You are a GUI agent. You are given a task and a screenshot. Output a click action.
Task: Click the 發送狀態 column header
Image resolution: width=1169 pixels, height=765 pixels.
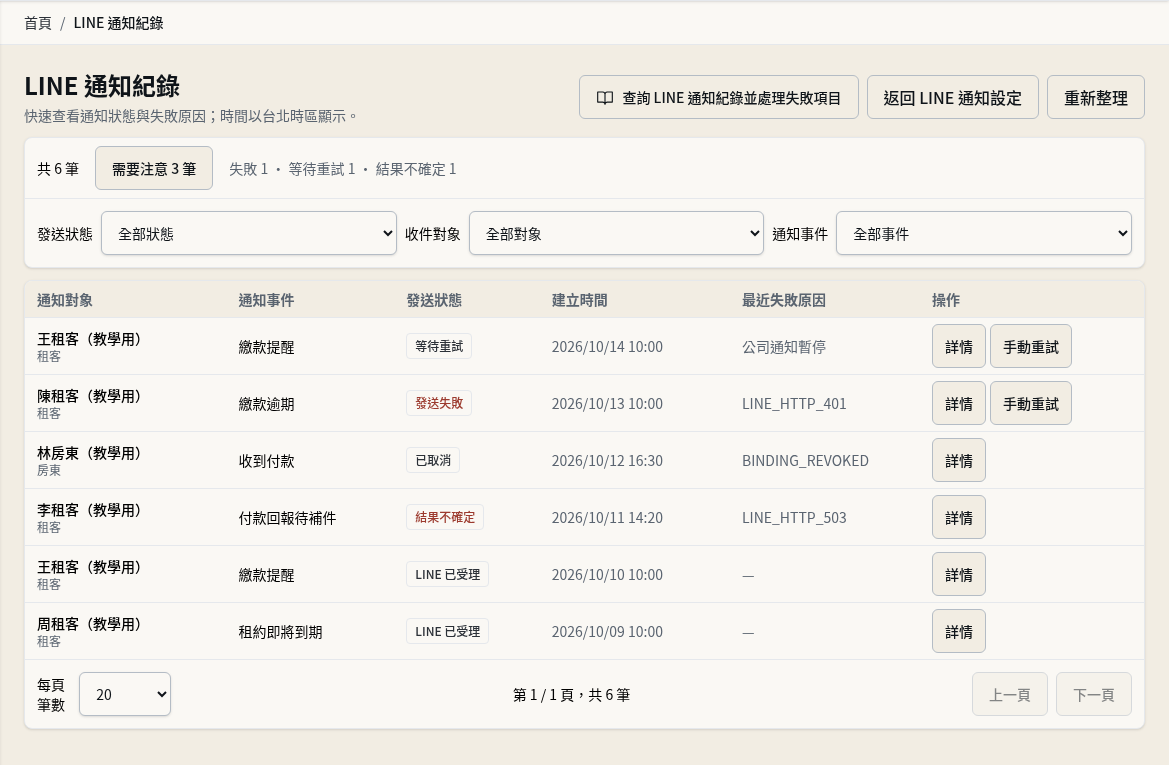tap(434, 300)
